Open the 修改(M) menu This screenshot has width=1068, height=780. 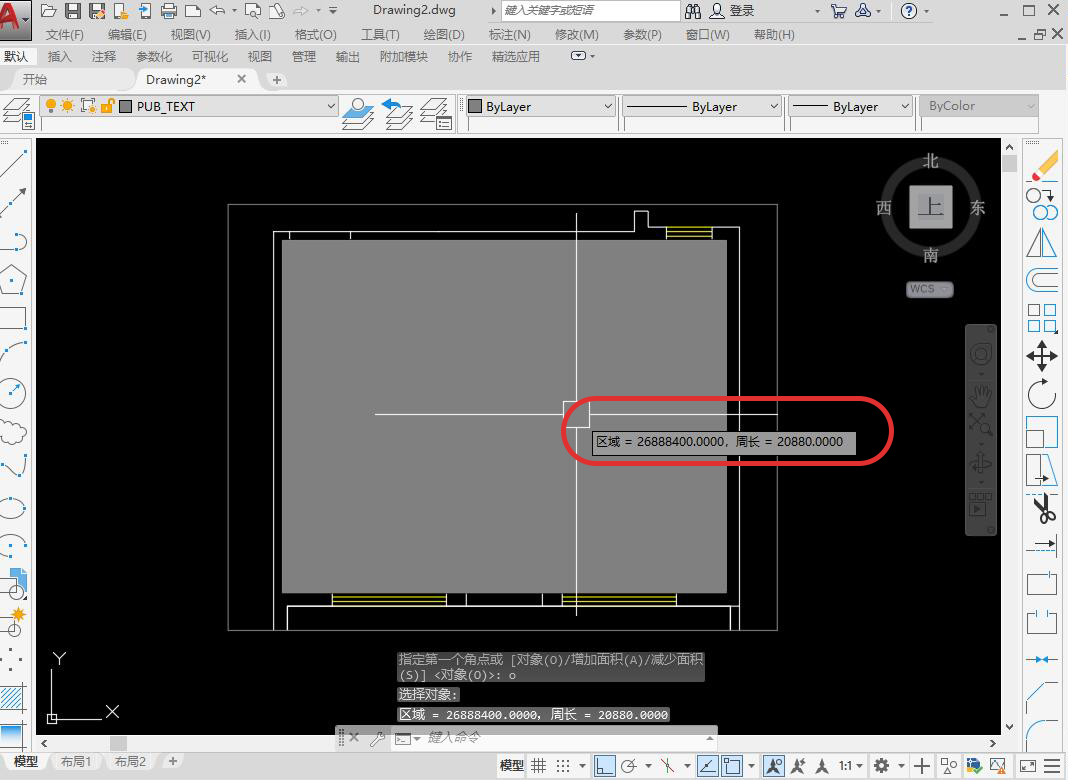[x=576, y=35]
